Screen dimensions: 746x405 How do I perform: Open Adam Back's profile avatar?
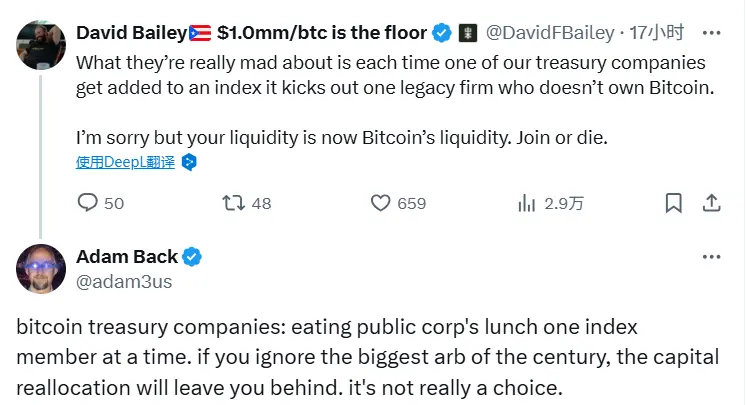coord(41,269)
